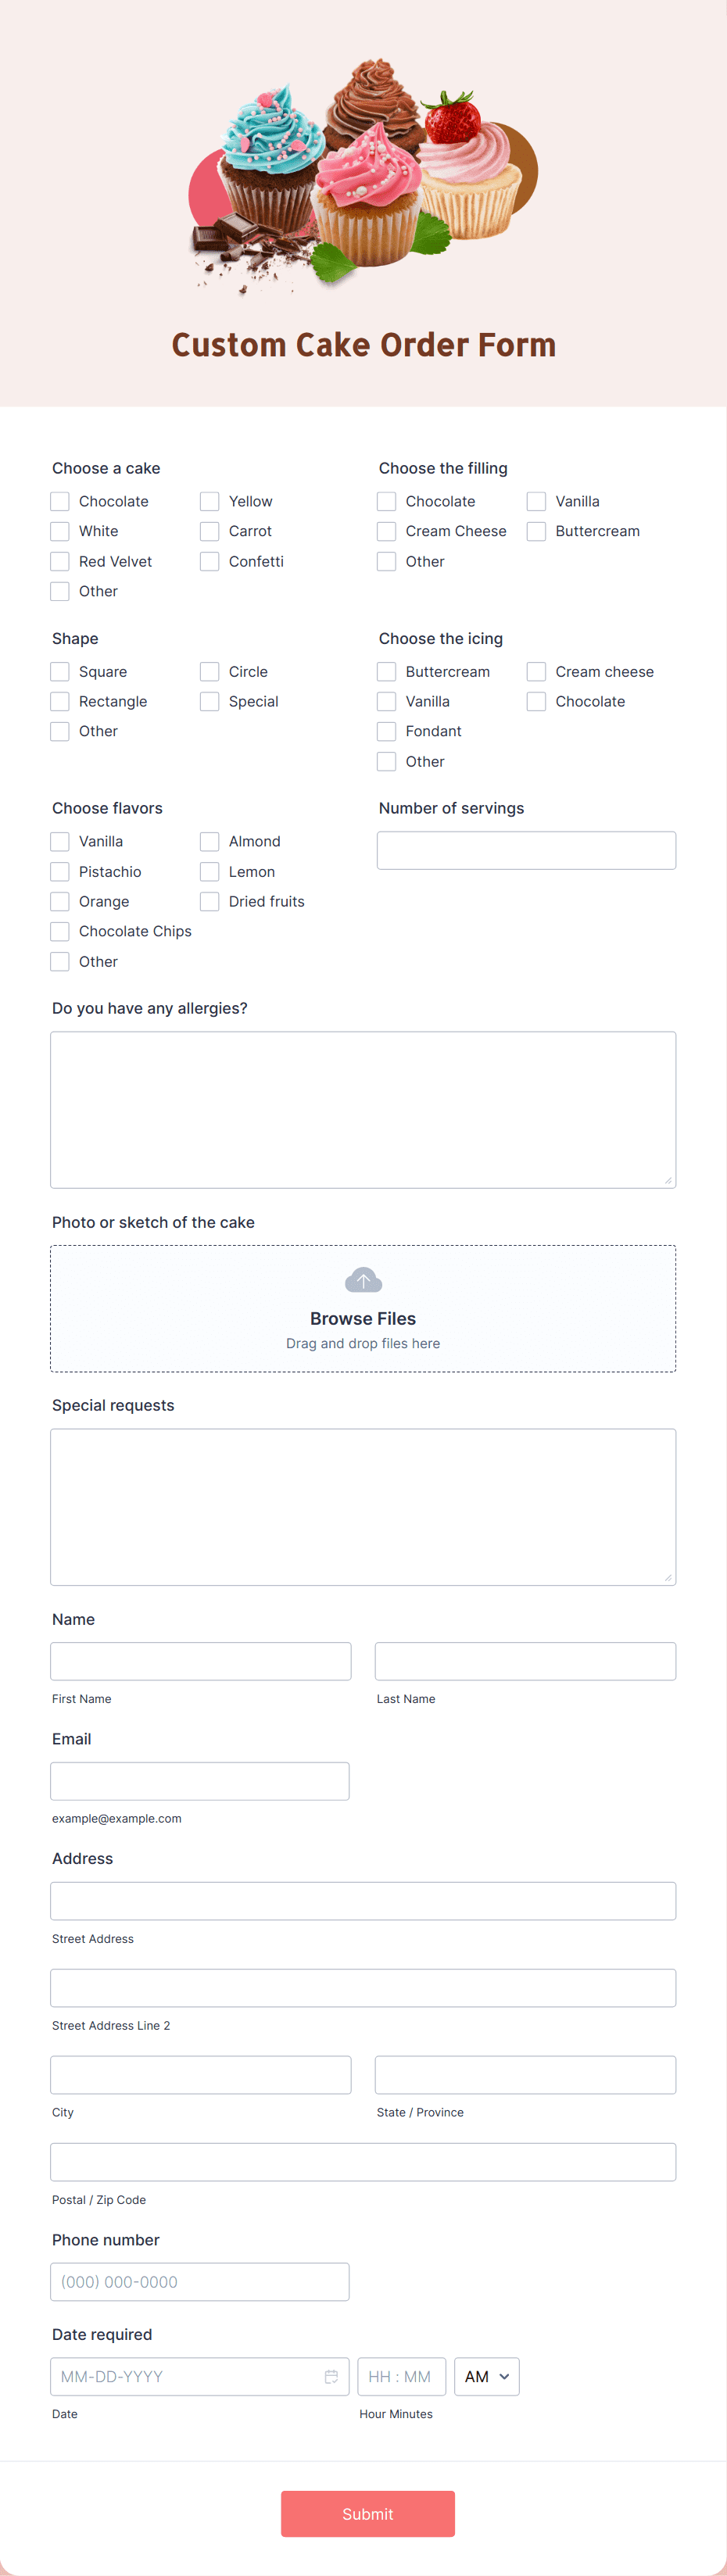Screen dimensions: 727x2576
Task: Enable the Fondant icing checkbox
Action: [x=386, y=731]
